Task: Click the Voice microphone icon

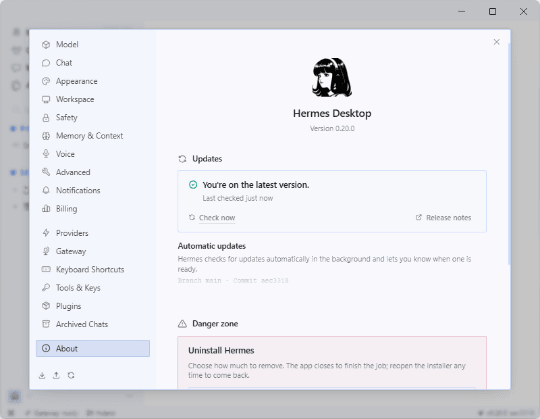Action: (46, 154)
